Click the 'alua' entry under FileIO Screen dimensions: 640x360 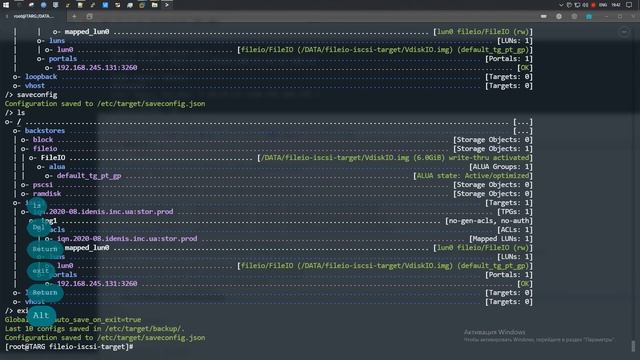(57, 167)
